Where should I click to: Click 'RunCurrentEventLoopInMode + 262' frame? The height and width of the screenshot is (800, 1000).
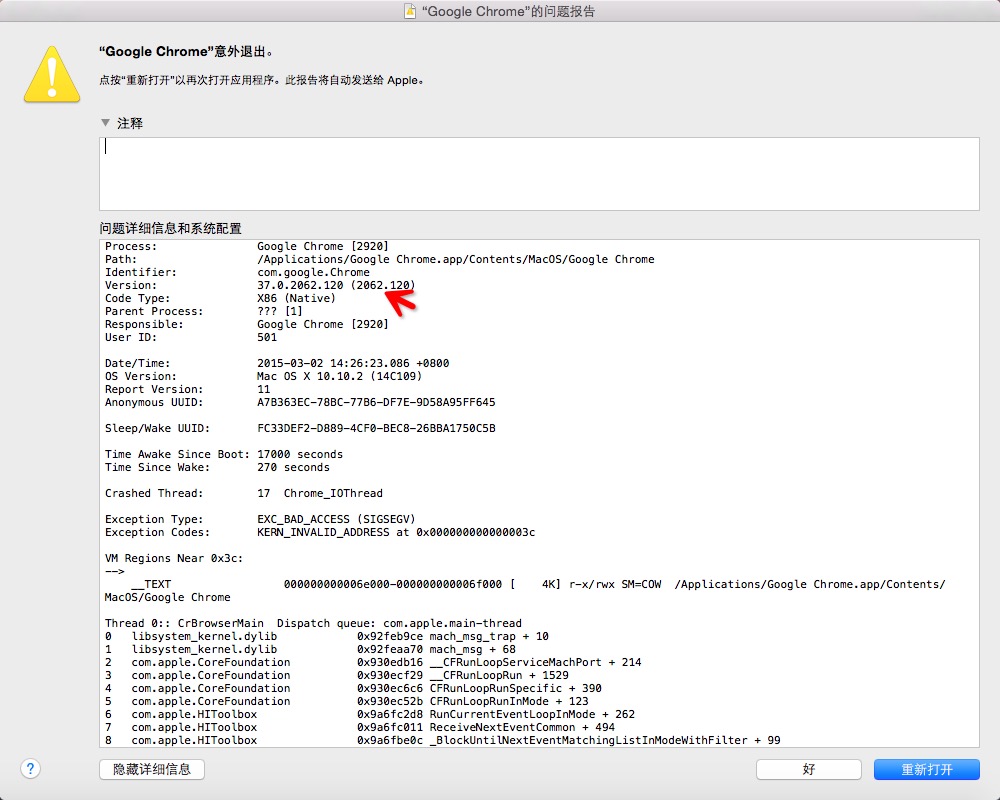click(532, 715)
